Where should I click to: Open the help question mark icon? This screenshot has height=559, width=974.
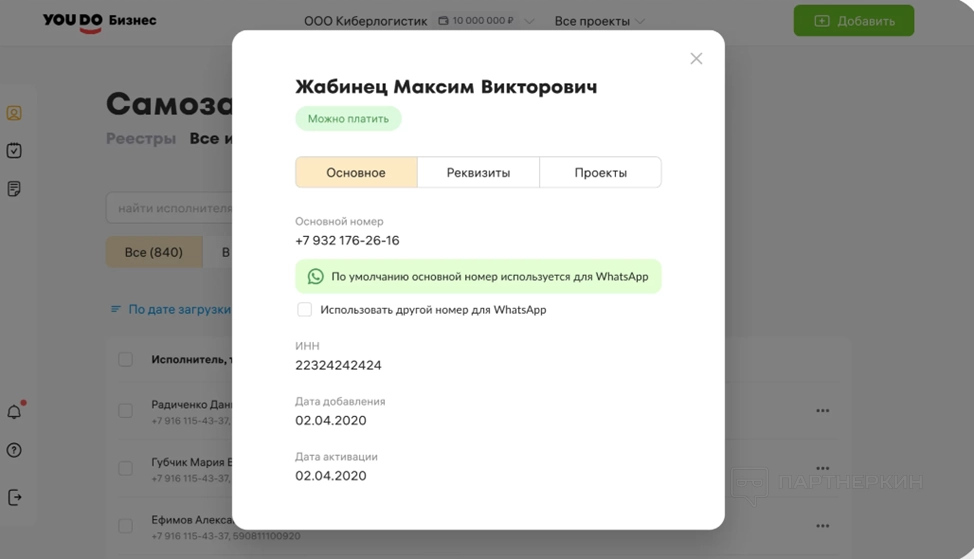pyautogui.click(x=14, y=450)
